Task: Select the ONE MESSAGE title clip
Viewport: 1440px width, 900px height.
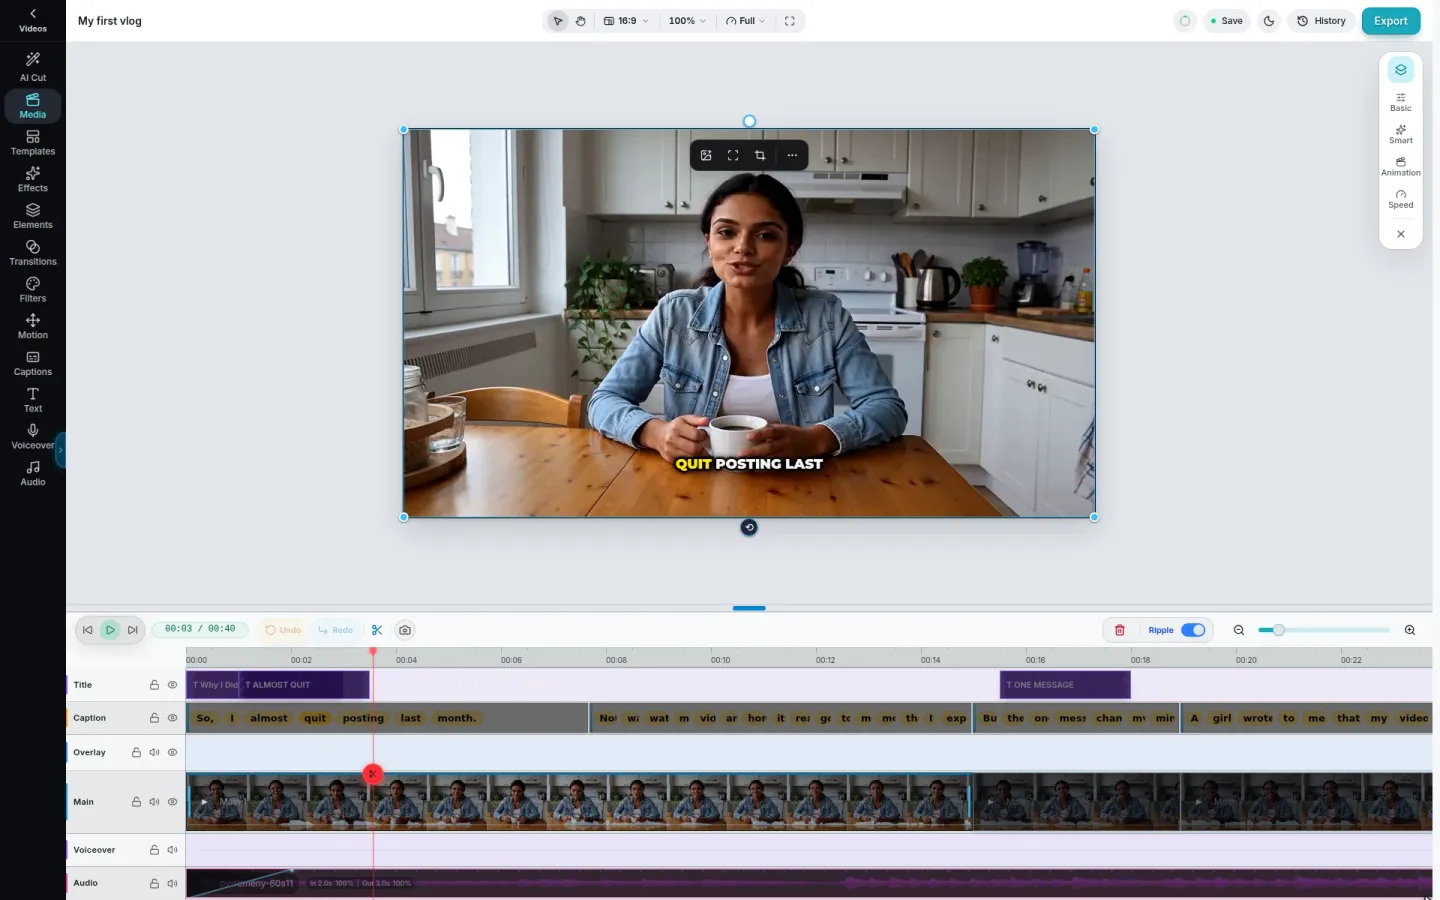Action: [1065, 685]
